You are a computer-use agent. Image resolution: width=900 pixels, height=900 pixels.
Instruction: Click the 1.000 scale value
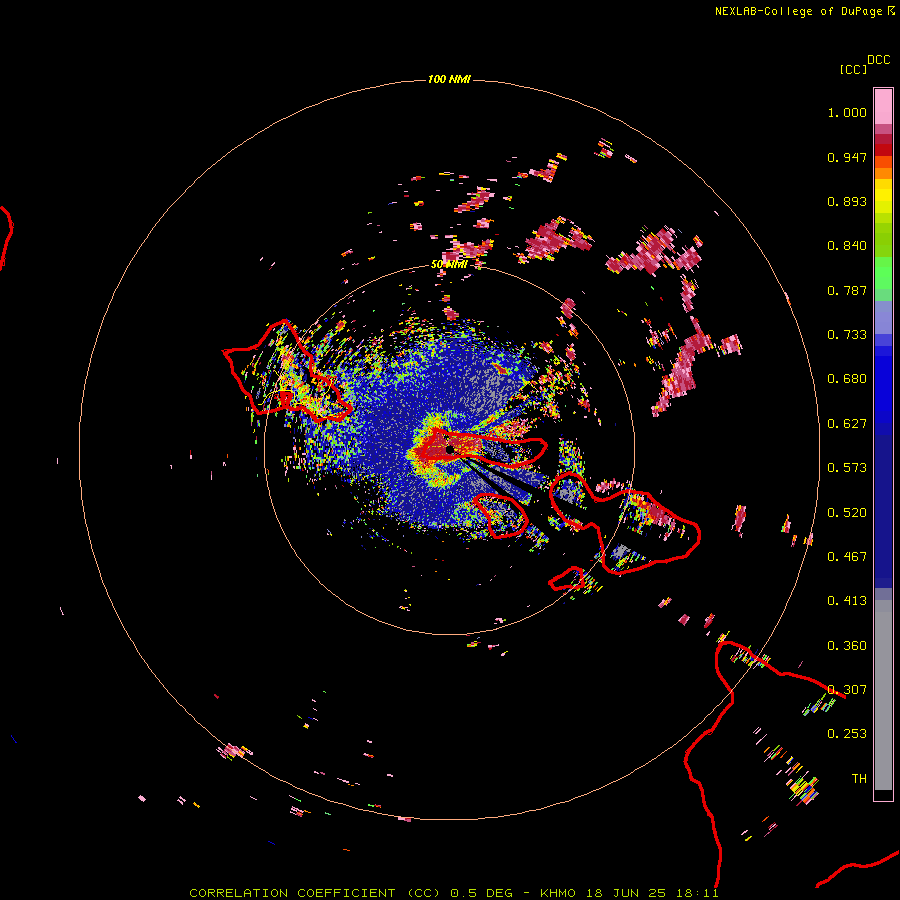click(847, 112)
